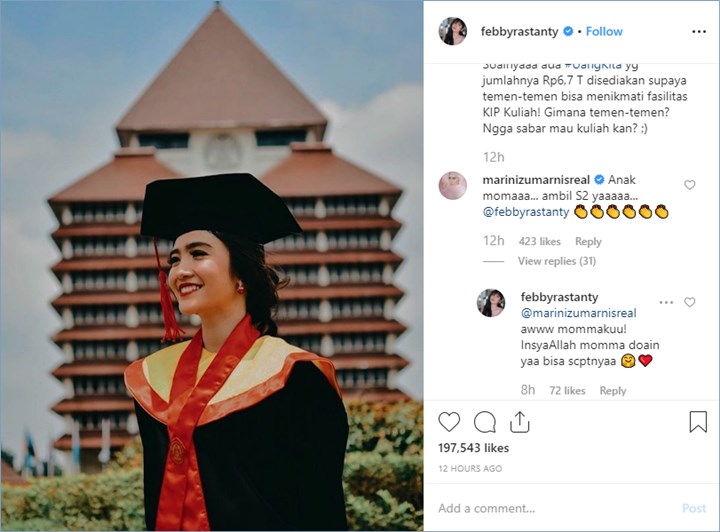Viewport: 720px width, 532px height.
Task: Open febbyrastanty's profile picture in the header
Action: pyautogui.click(x=453, y=31)
